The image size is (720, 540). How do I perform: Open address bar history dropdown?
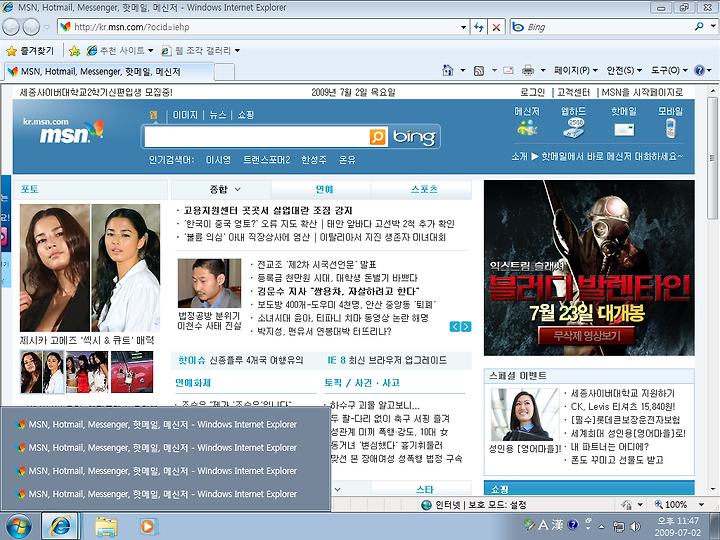coord(463,27)
